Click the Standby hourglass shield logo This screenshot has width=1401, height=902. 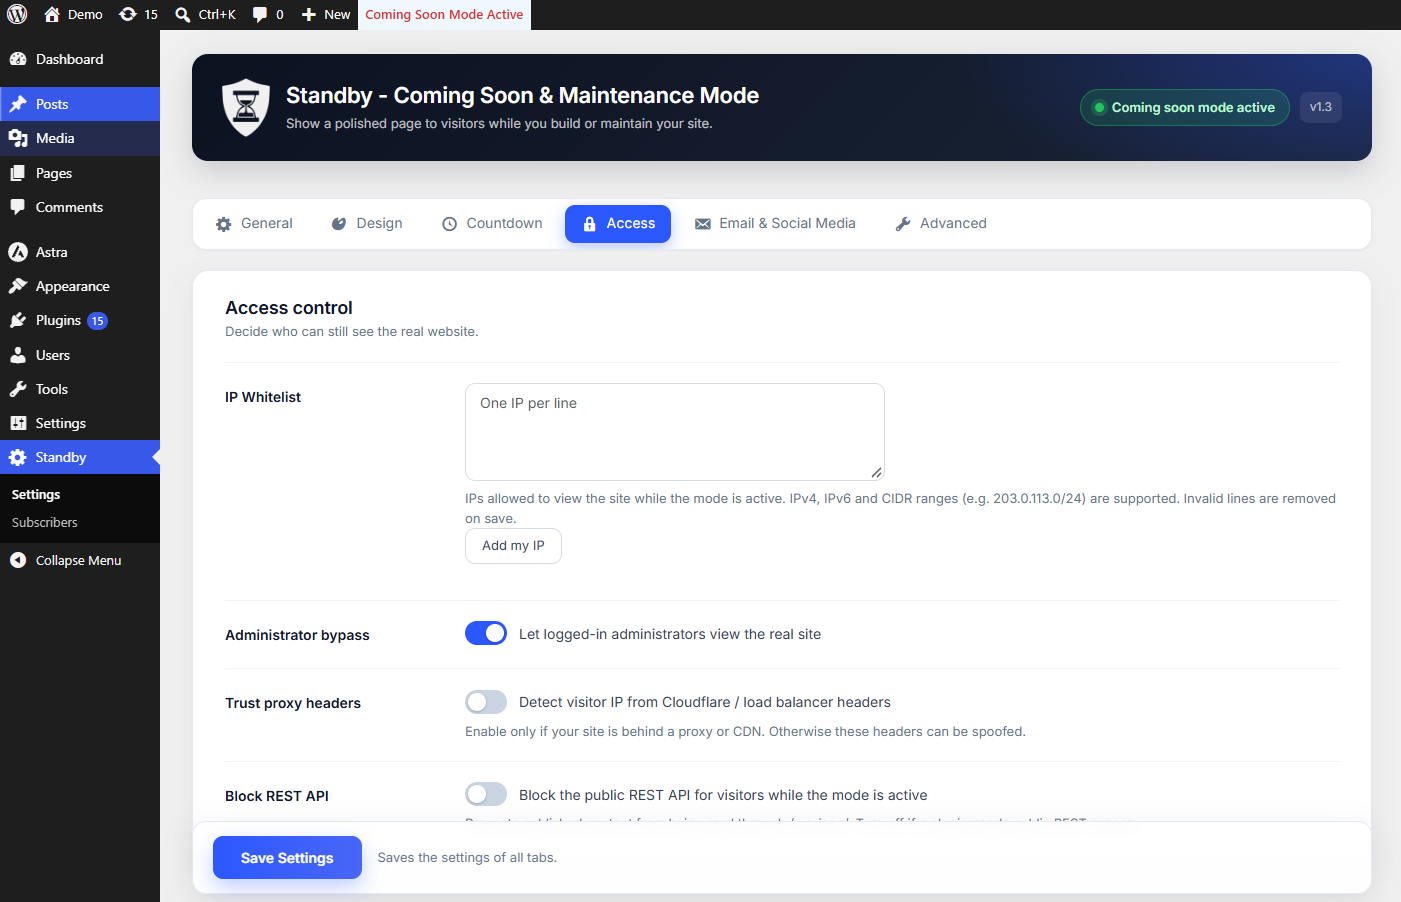click(x=246, y=107)
